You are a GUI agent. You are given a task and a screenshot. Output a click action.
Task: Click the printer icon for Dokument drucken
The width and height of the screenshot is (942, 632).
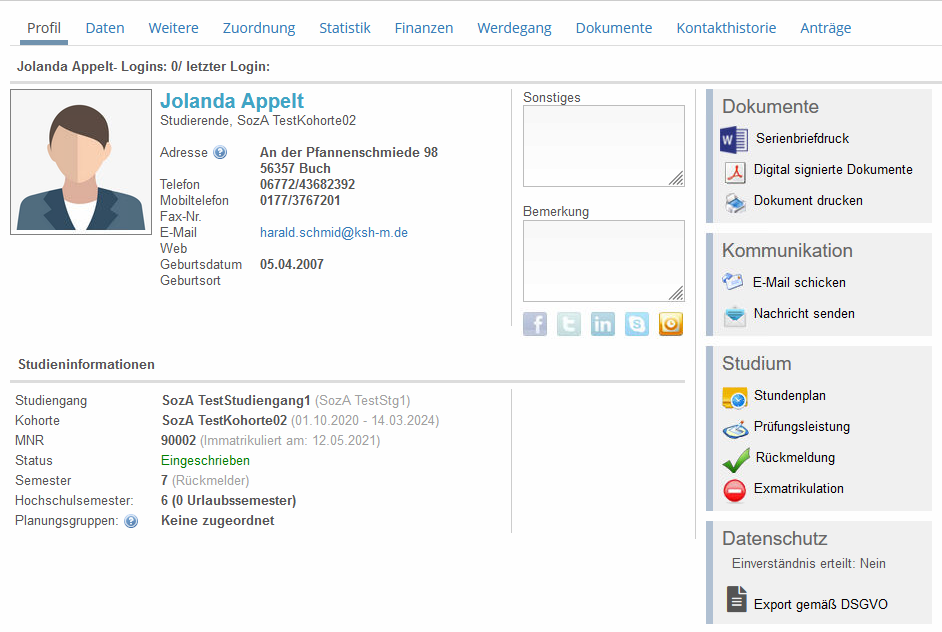pyautogui.click(x=735, y=202)
